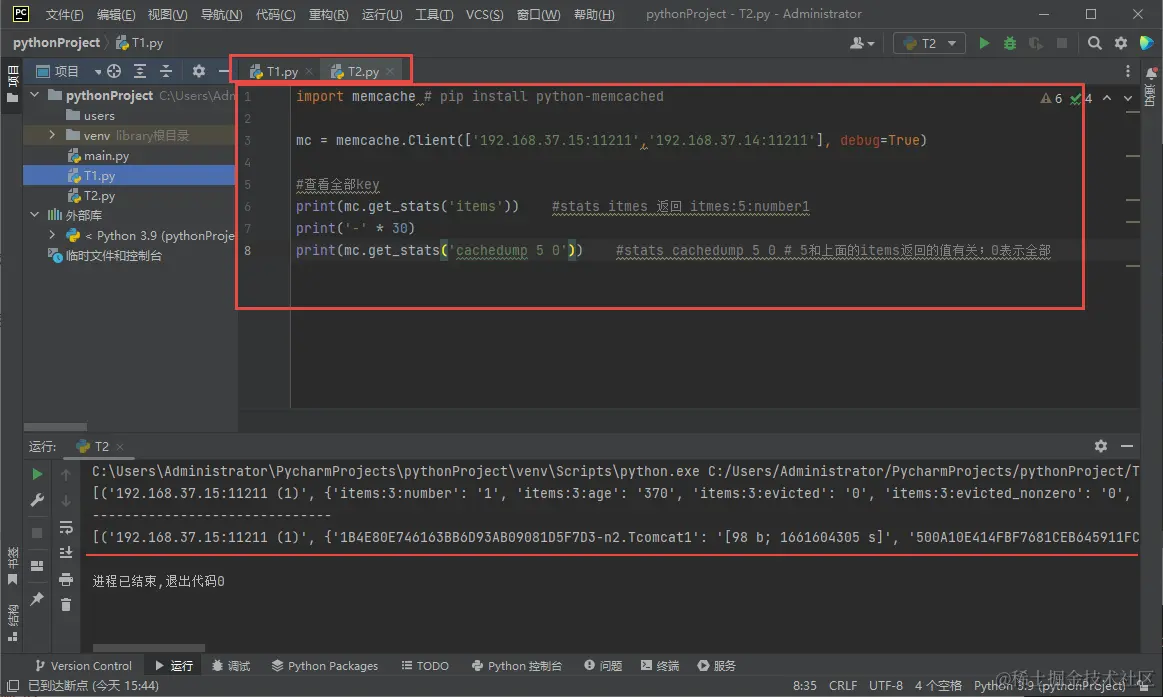Open the TODO tool window

click(x=425, y=666)
